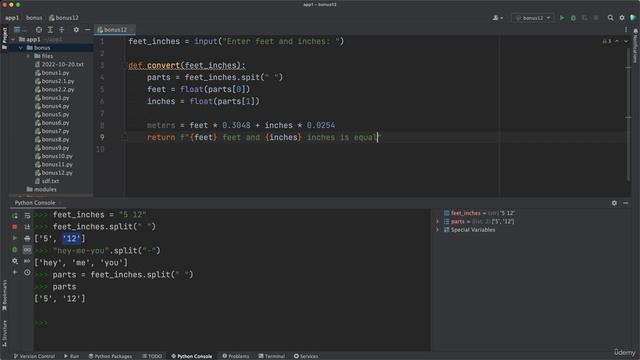This screenshot has width=640, height=360.
Task: Open Notifications side panel on right
Action: pyautogui.click(x=635, y=46)
